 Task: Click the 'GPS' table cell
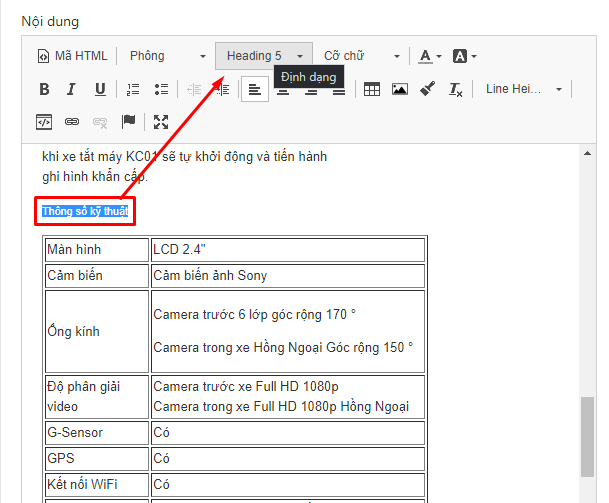97,459
